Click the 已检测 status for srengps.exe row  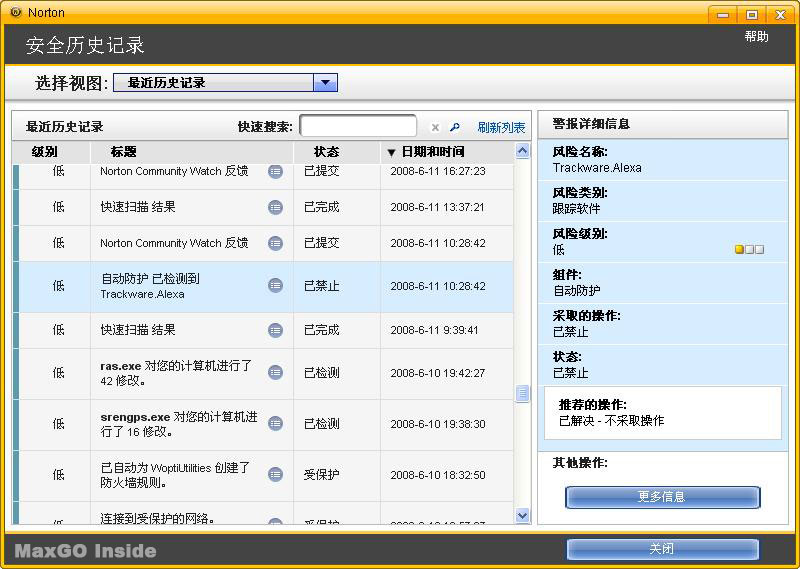[x=321, y=424]
